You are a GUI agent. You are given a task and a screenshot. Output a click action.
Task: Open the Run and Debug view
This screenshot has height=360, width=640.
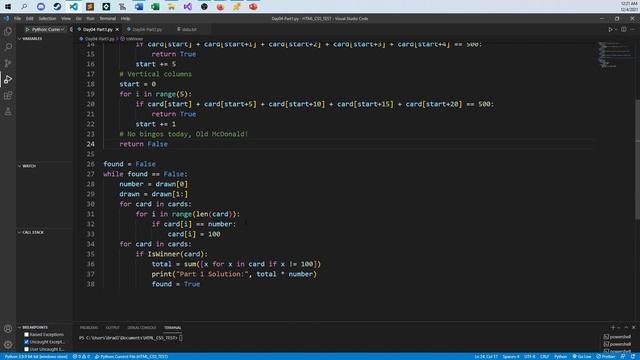[8, 79]
